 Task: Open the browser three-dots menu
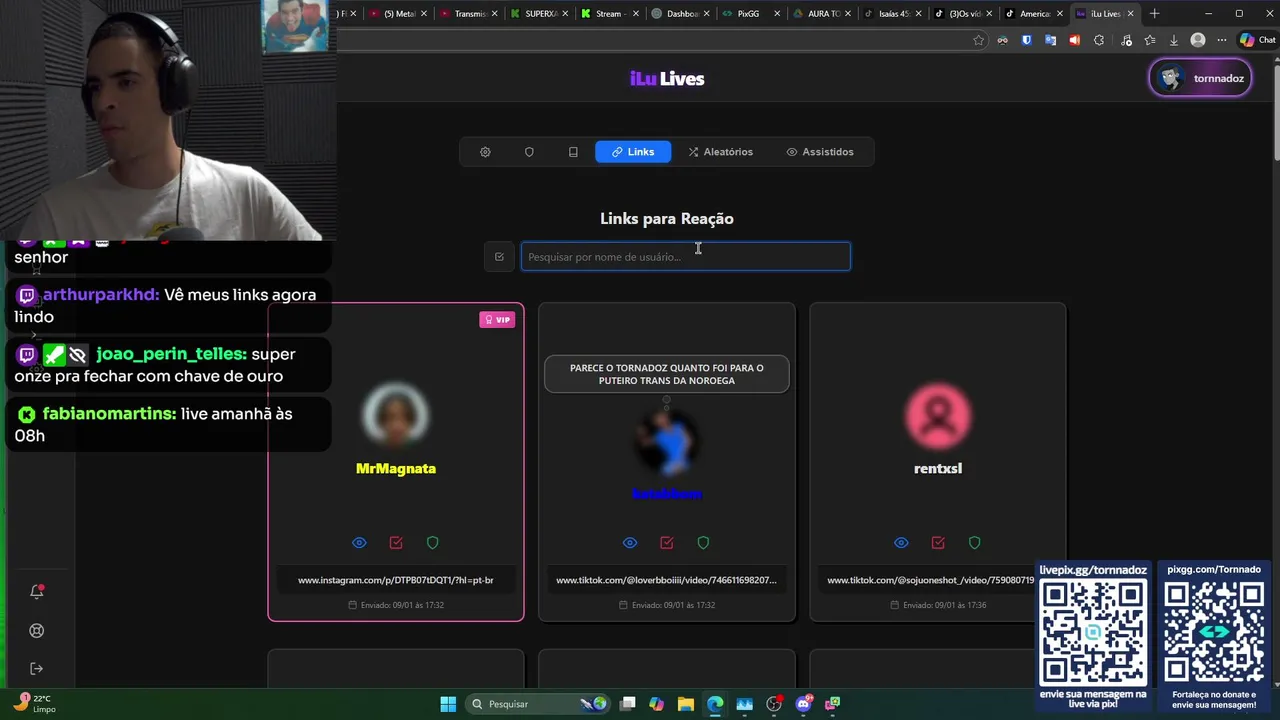(1222, 40)
